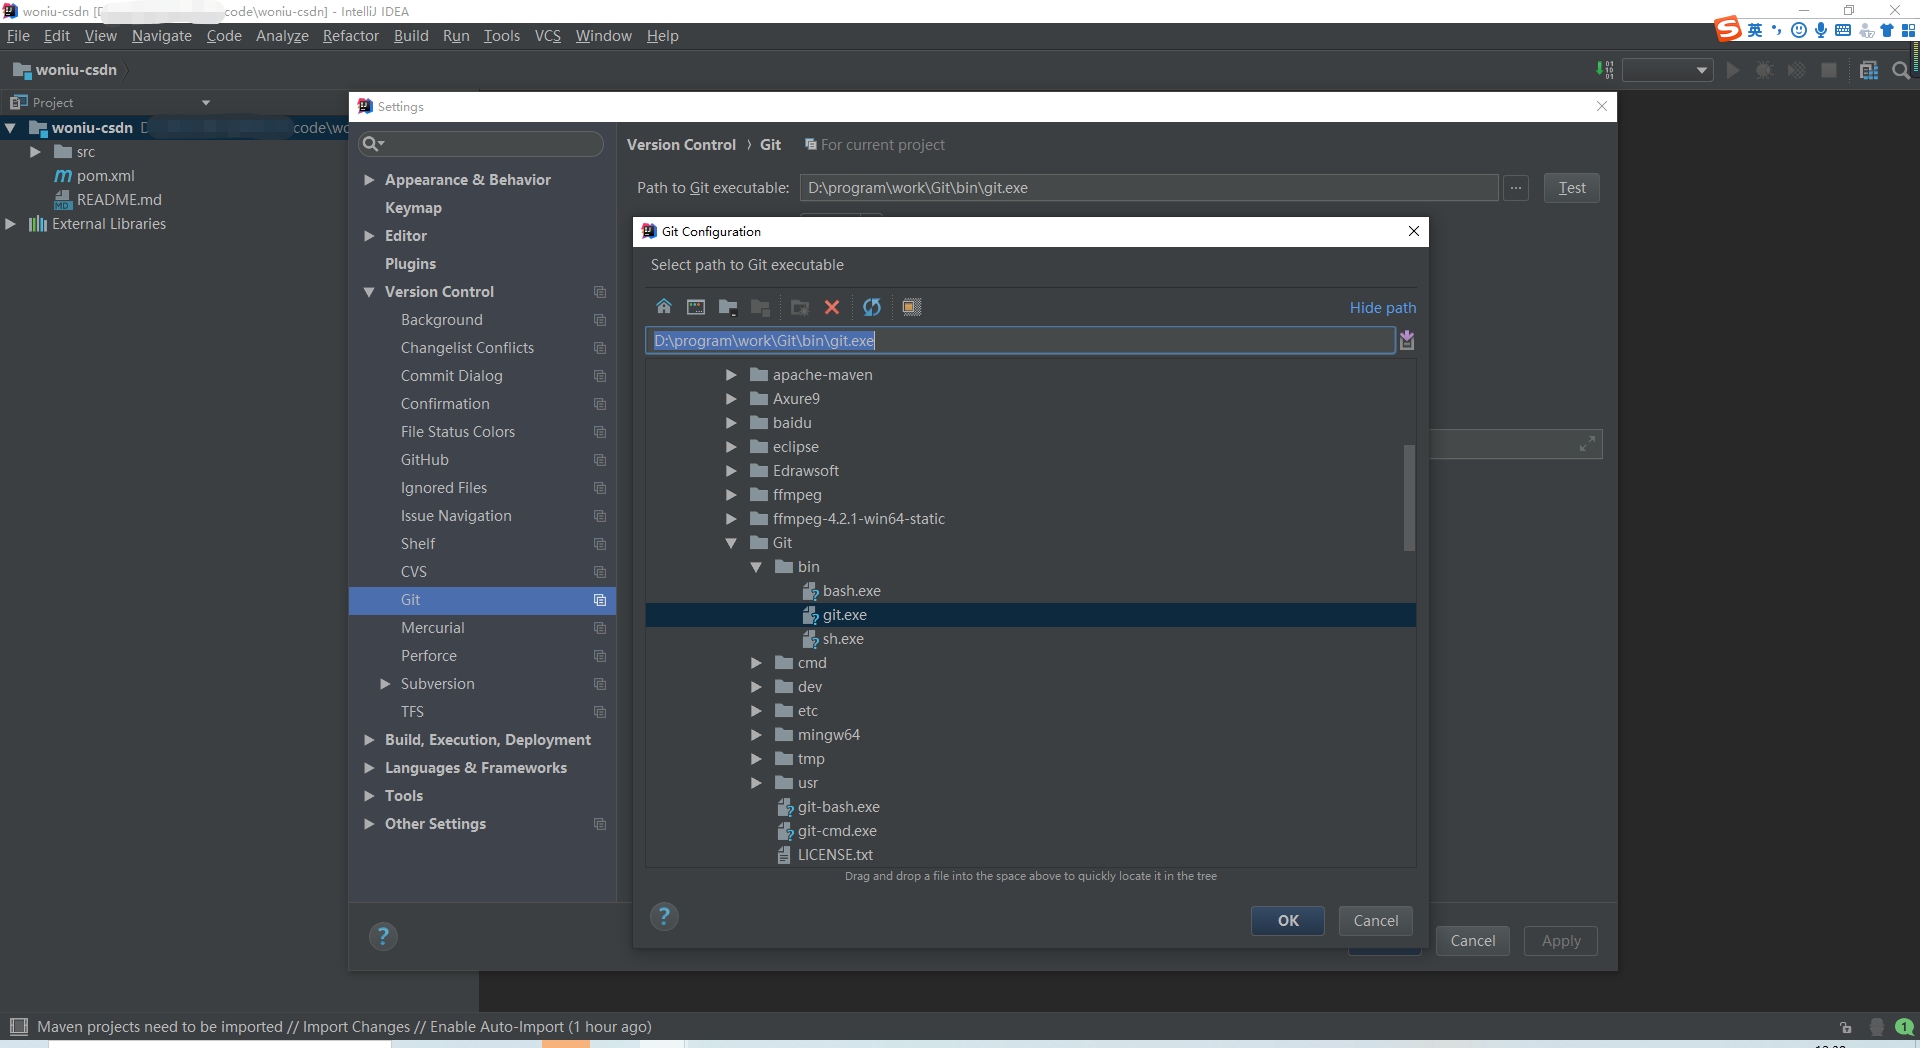1920x1048 pixels.
Task: Click Hide path link
Action: (x=1382, y=308)
